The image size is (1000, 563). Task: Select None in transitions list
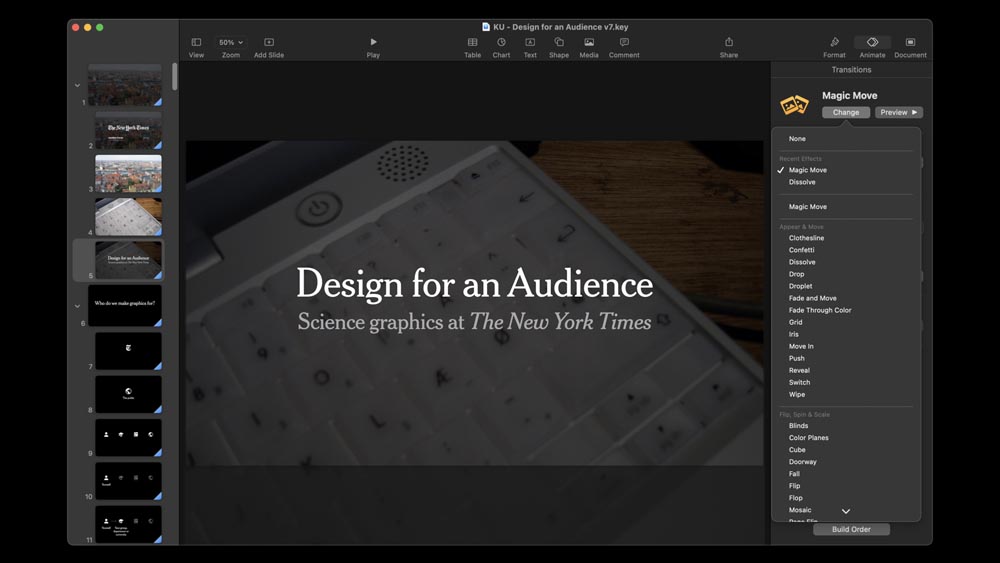[797, 139]
